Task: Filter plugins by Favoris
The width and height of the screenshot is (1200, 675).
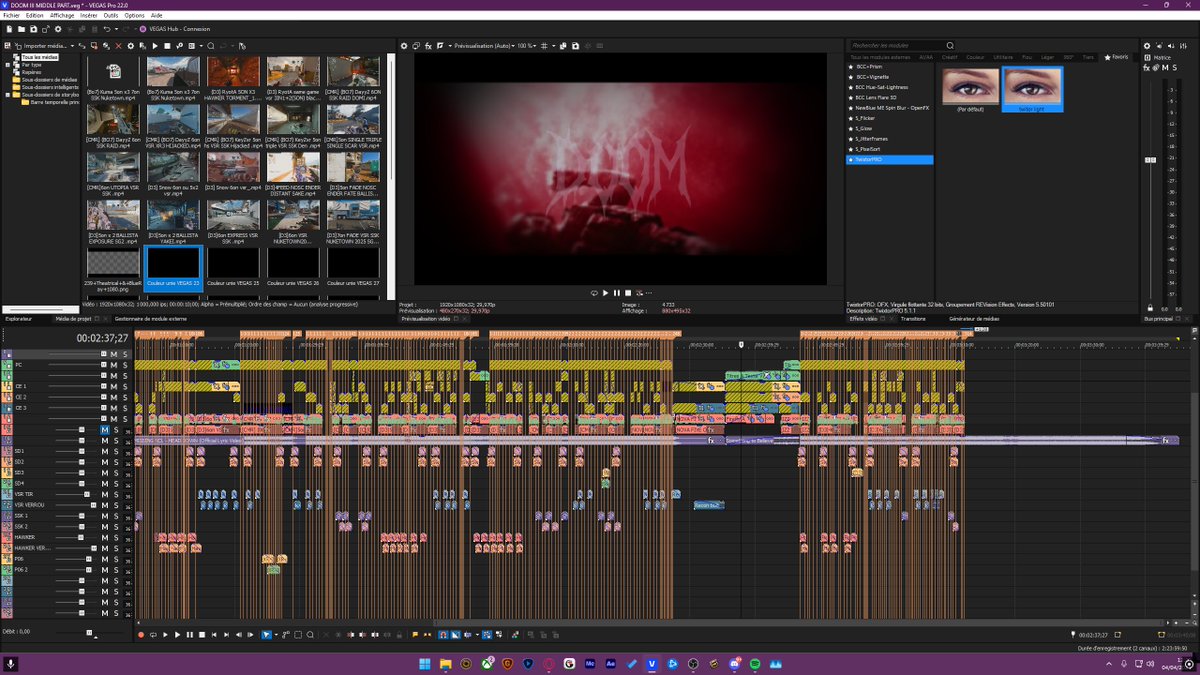Action: pyautogui.click(x=1116, y=57)
